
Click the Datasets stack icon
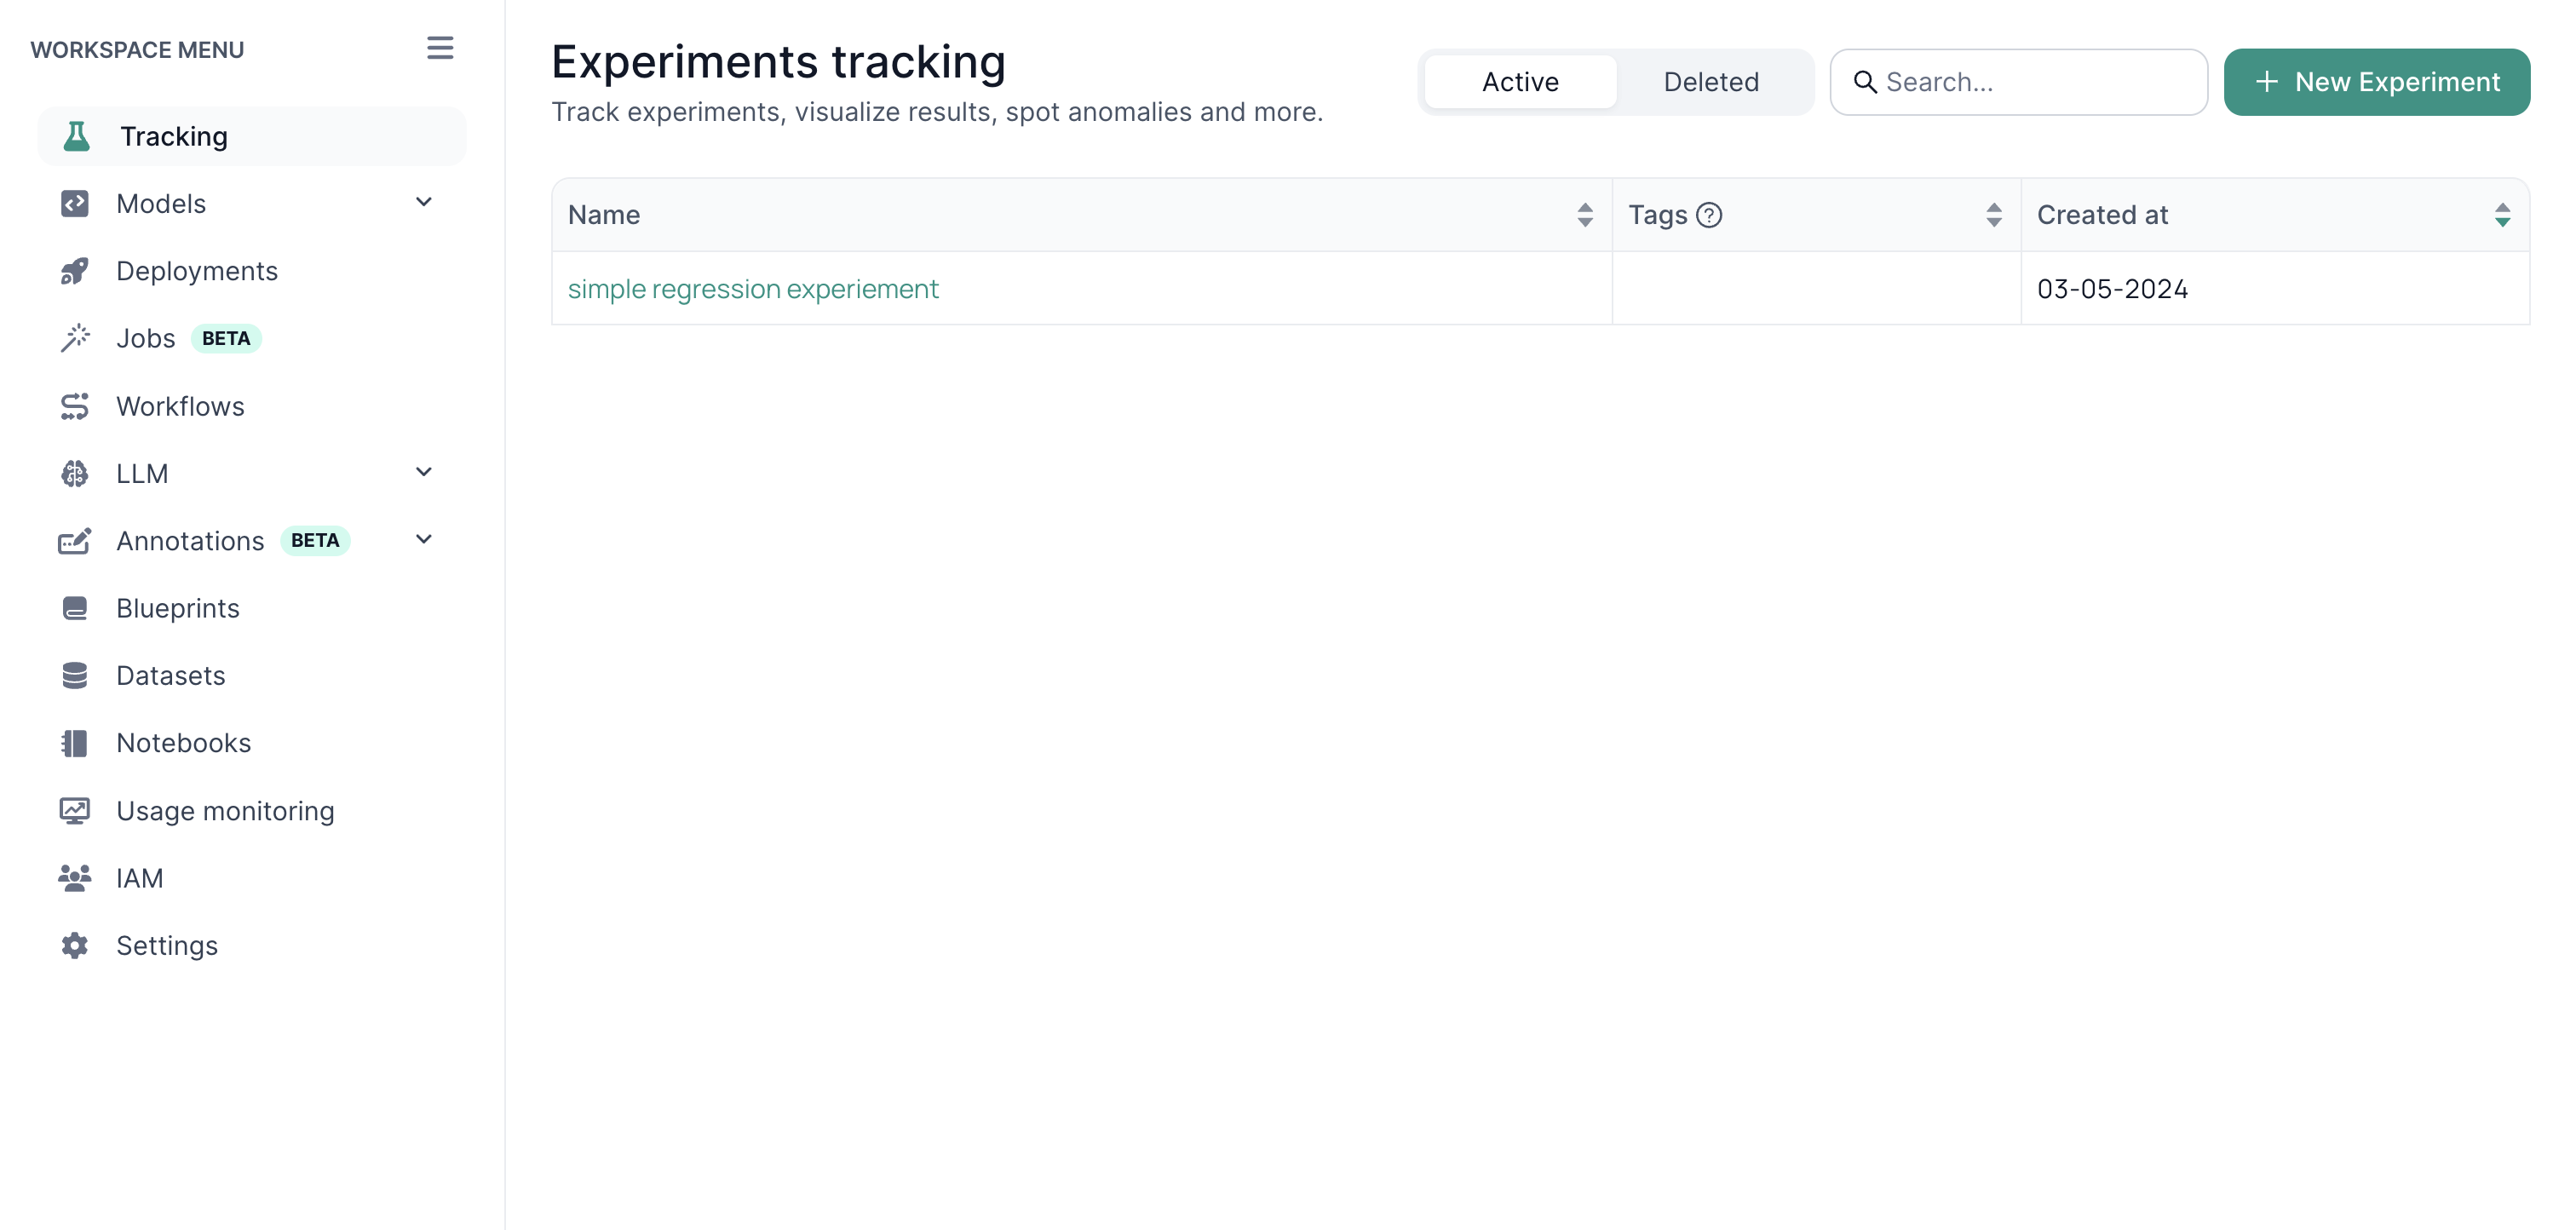75,675
